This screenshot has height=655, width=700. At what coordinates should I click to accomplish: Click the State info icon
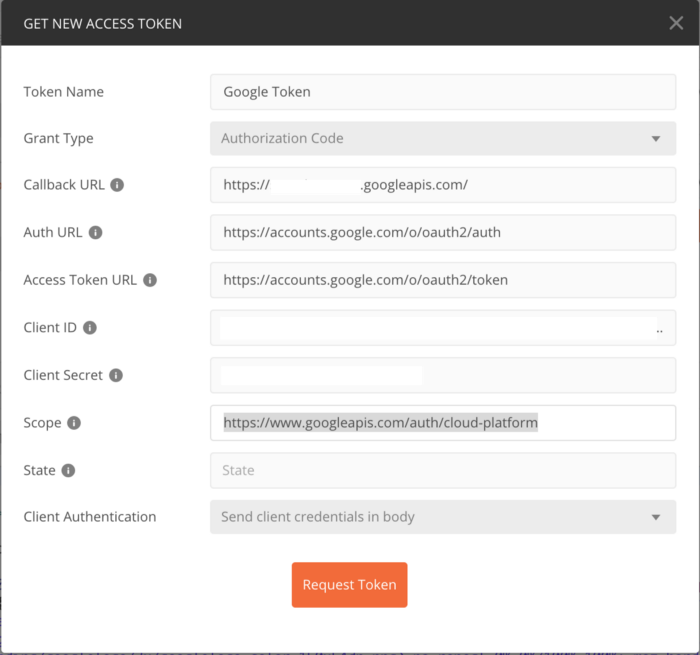[x=68, y=470]
